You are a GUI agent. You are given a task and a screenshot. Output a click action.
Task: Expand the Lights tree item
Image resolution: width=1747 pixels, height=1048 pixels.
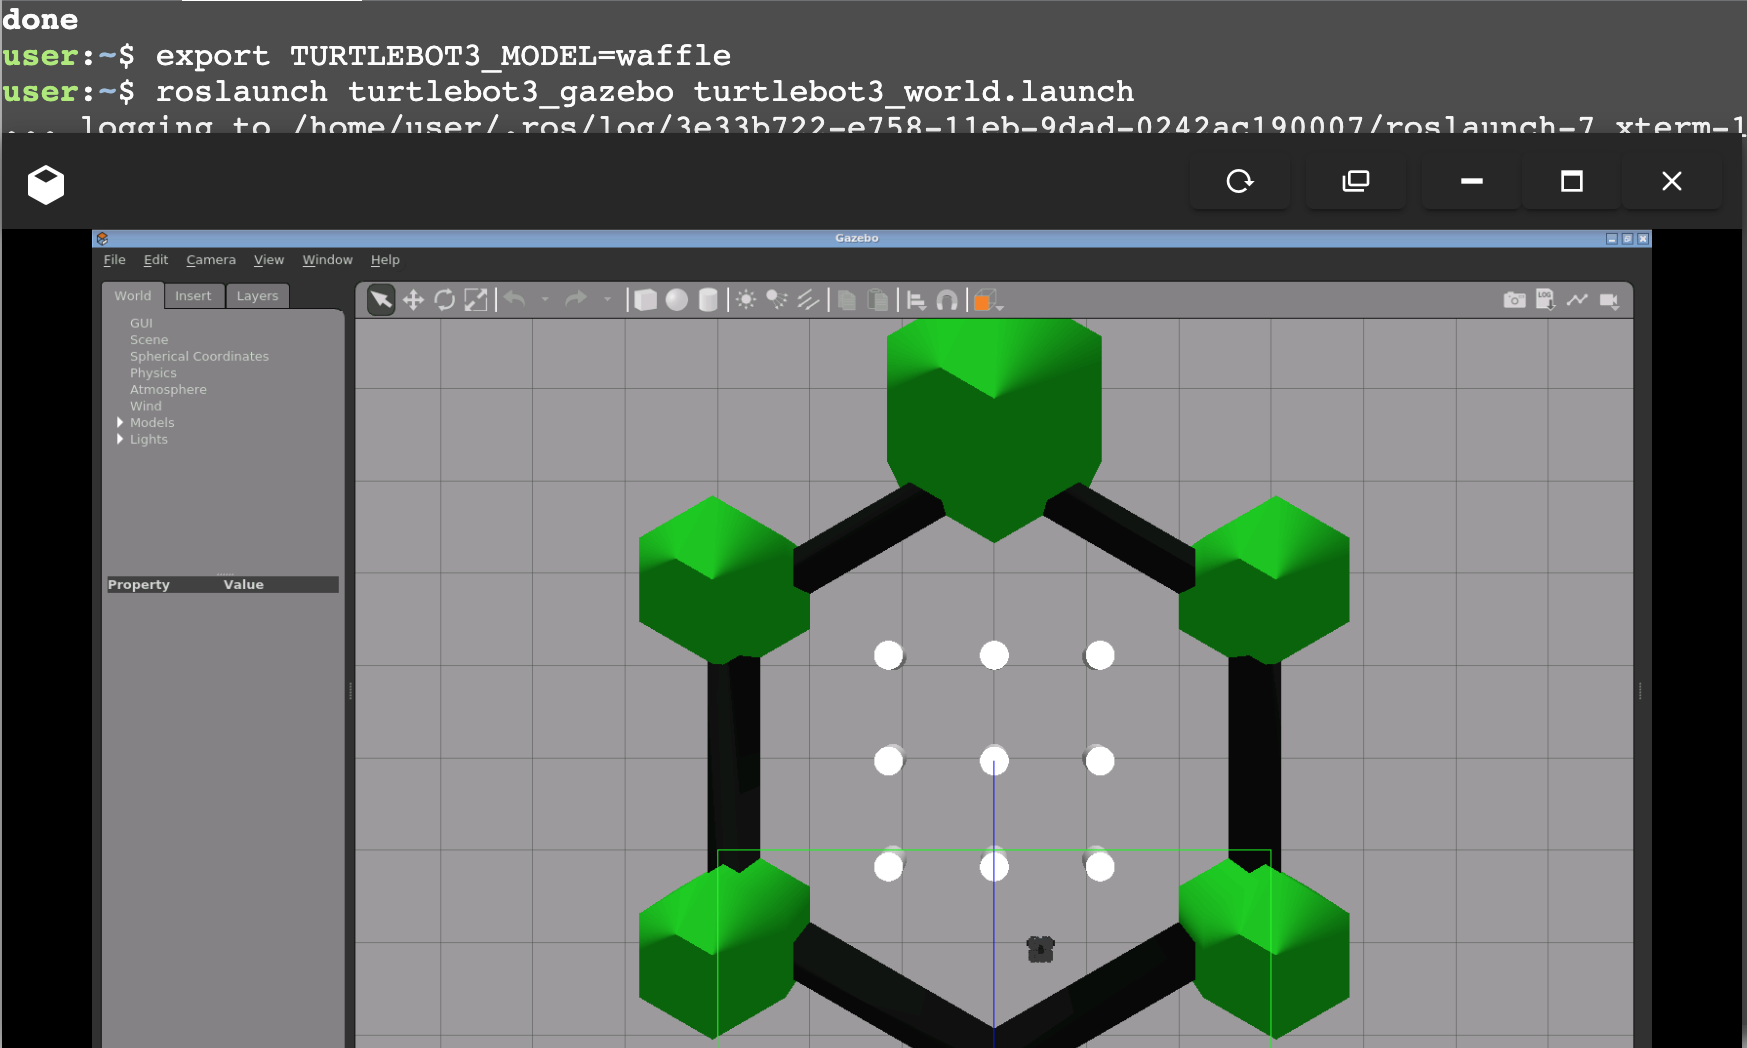120,439
